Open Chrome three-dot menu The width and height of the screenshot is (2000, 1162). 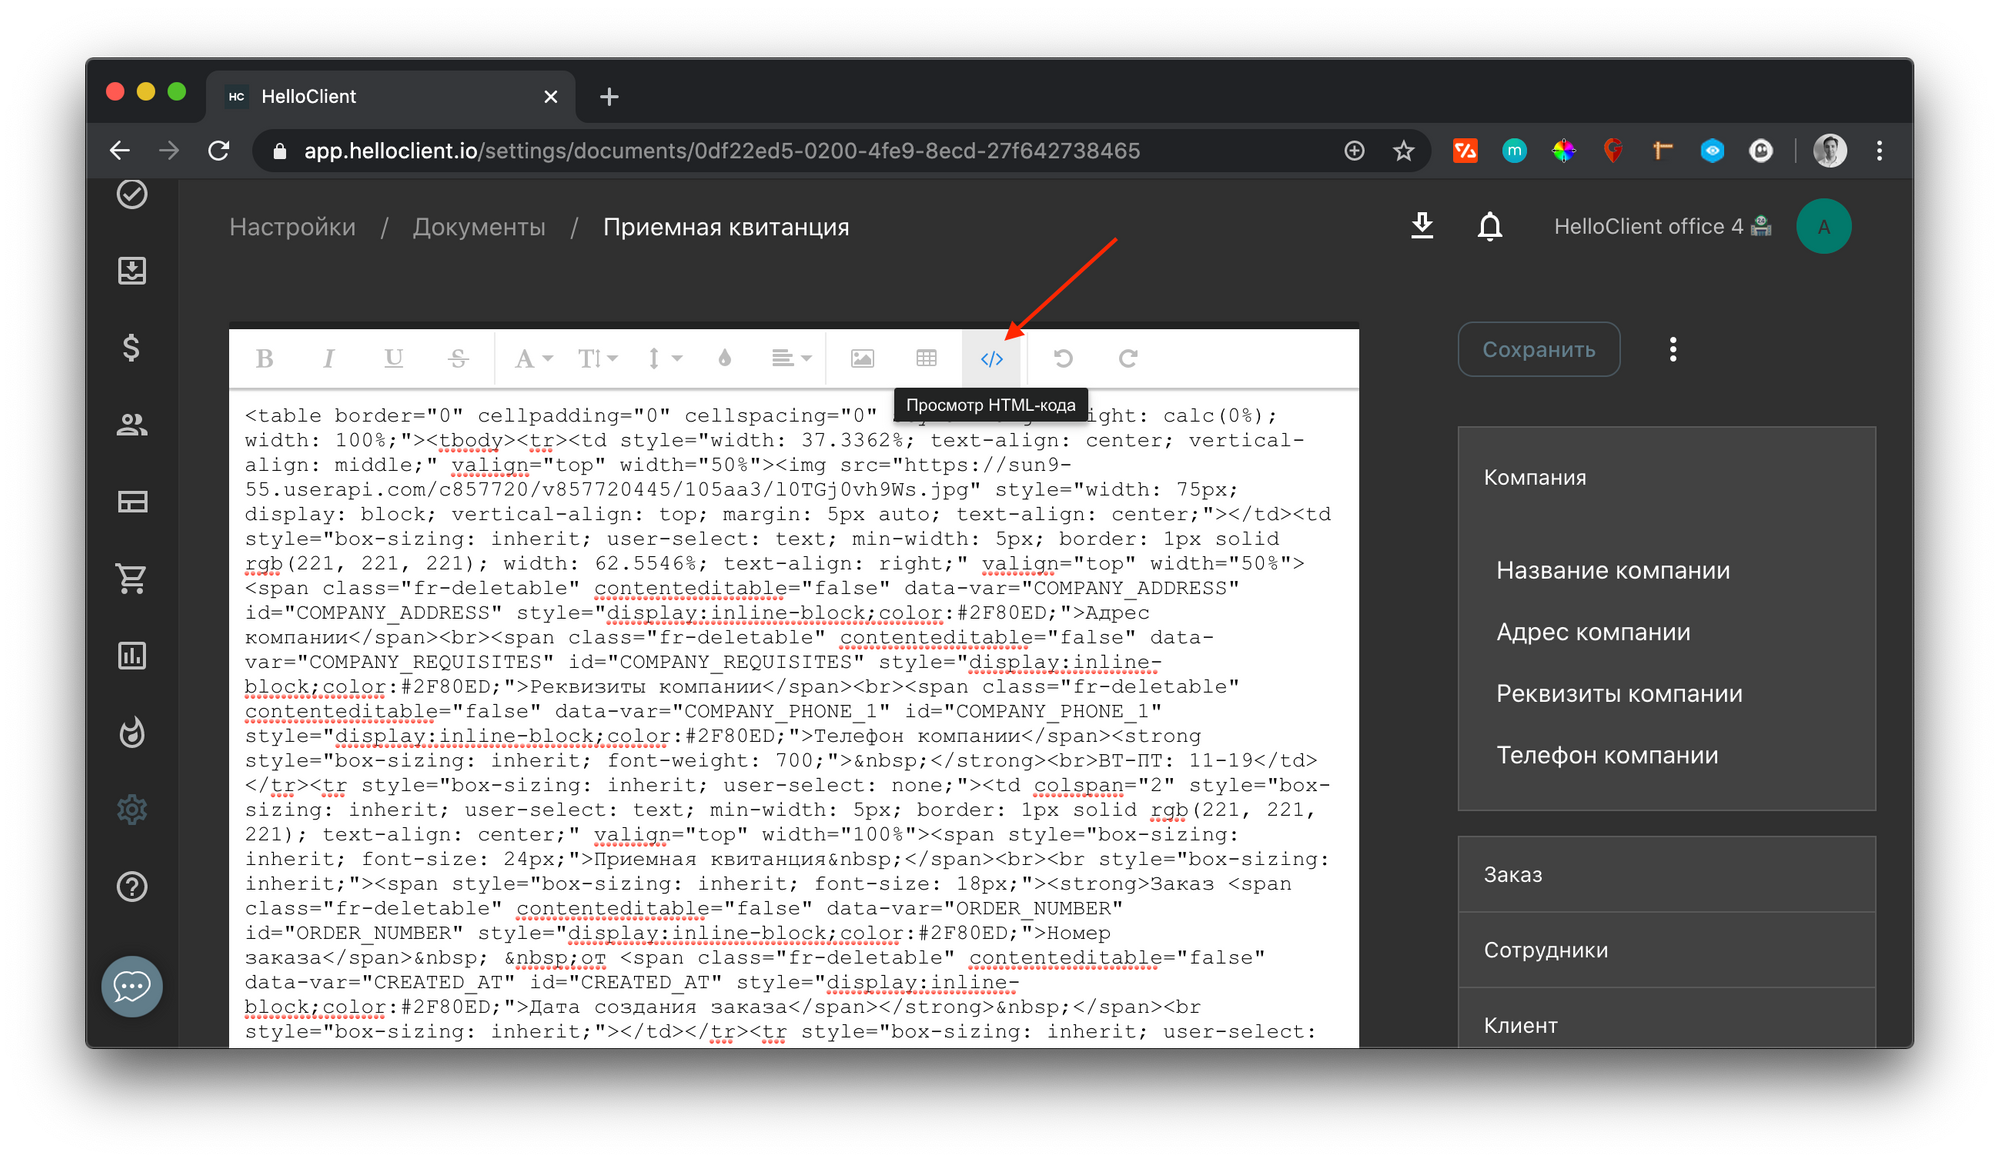pyautogui.click(x=1879, y=150)
